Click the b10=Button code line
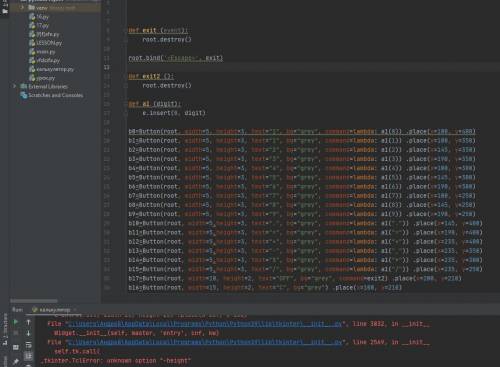The image size is (500, 367). (x=306, y=223)
